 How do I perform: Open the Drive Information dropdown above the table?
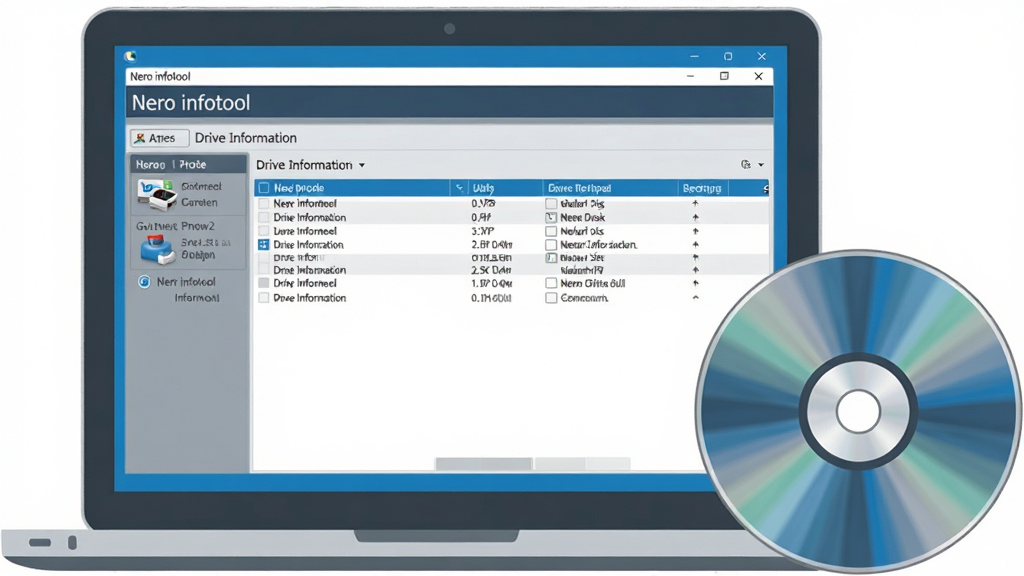pos(310,165)
